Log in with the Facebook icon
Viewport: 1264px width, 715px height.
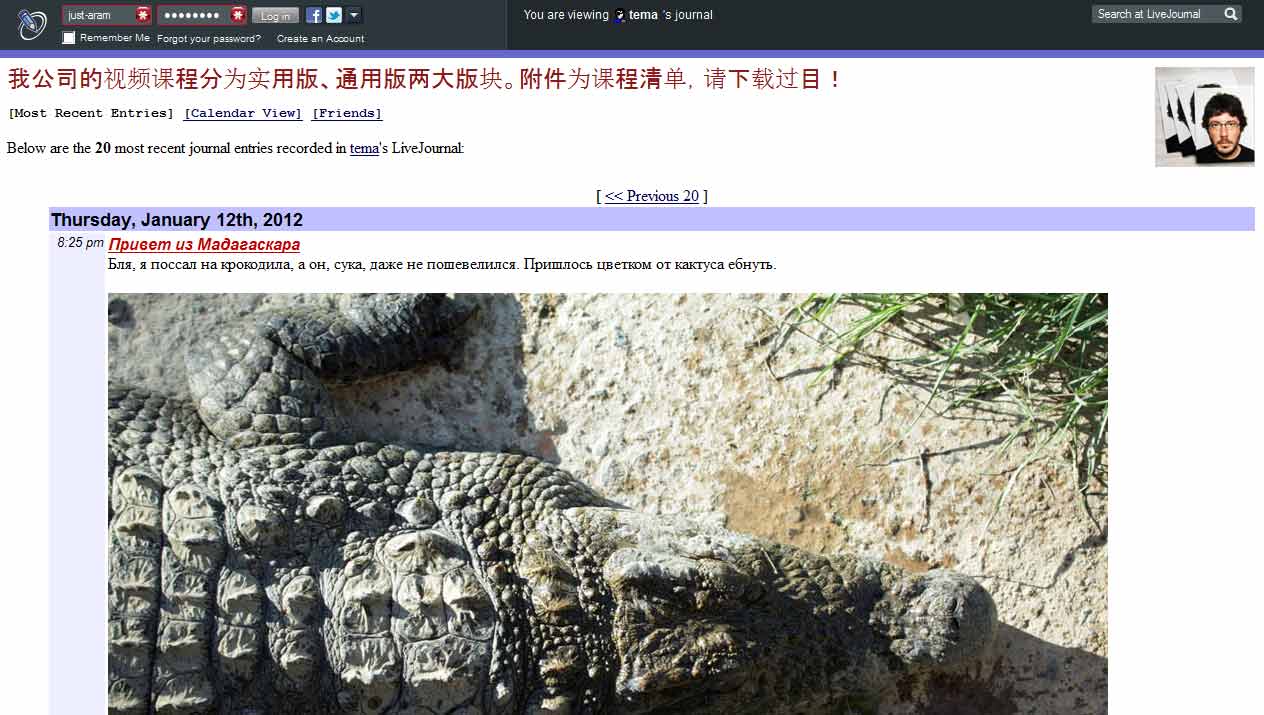click(x=314, y=15)
